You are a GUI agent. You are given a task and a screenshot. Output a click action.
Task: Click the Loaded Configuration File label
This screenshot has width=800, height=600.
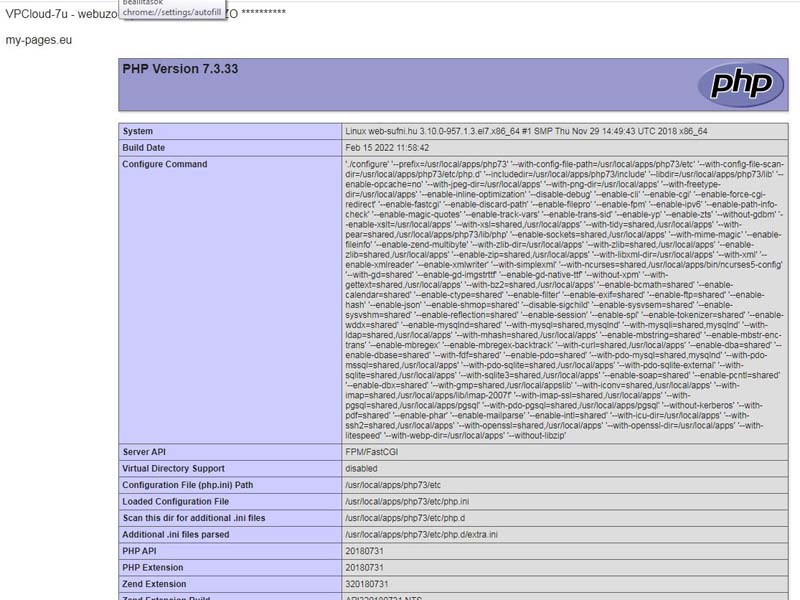(x=176, y=501)
